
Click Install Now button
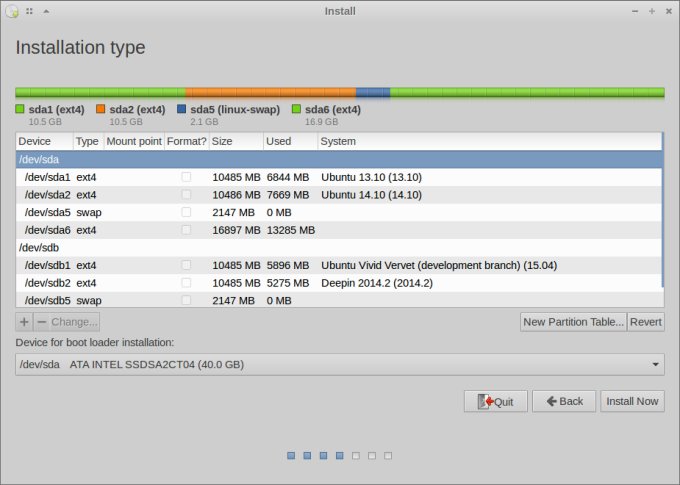point(632,401)
